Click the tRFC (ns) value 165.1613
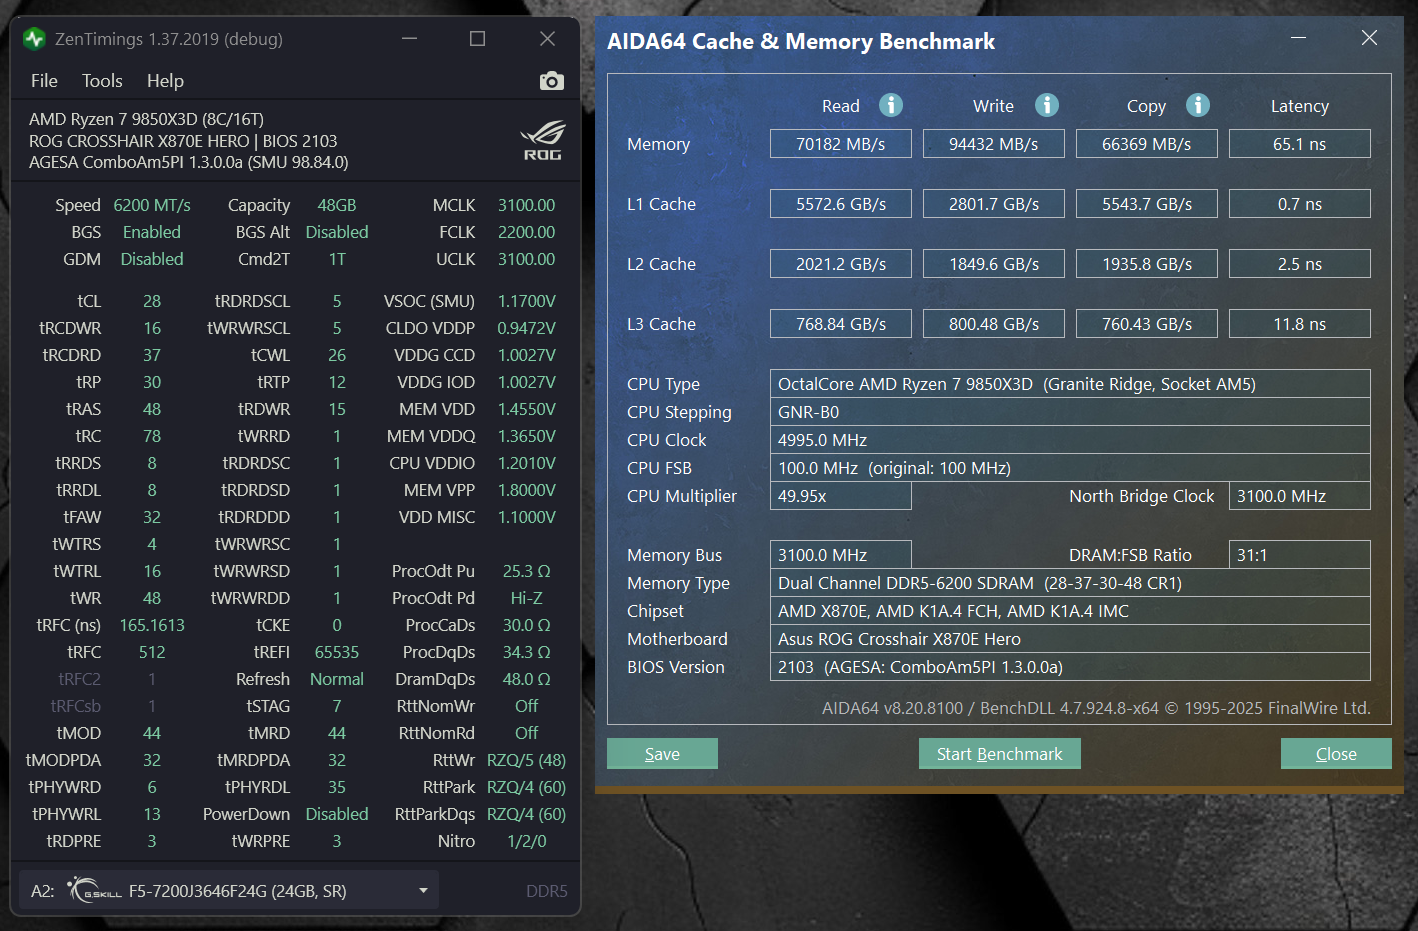 tap(152, 625)
